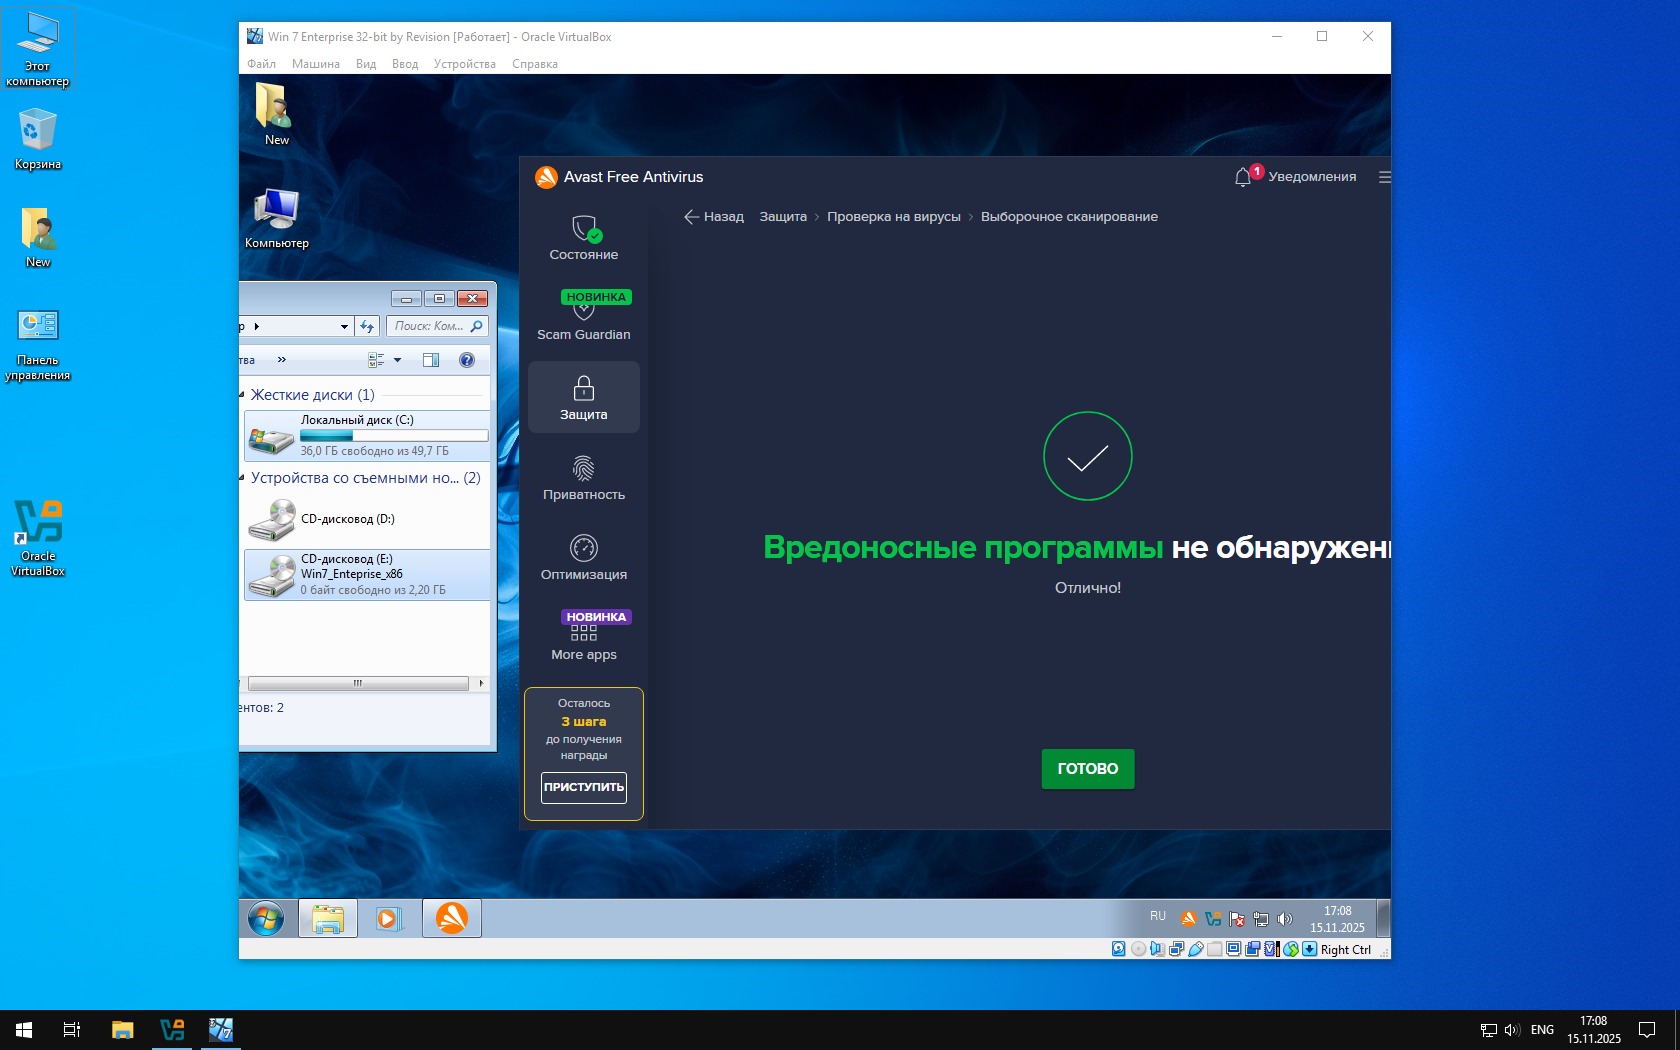Open Приватность fingerprint section
Image resolution: width=1680 pixels, height=1050 pixels.
(584, 477)
